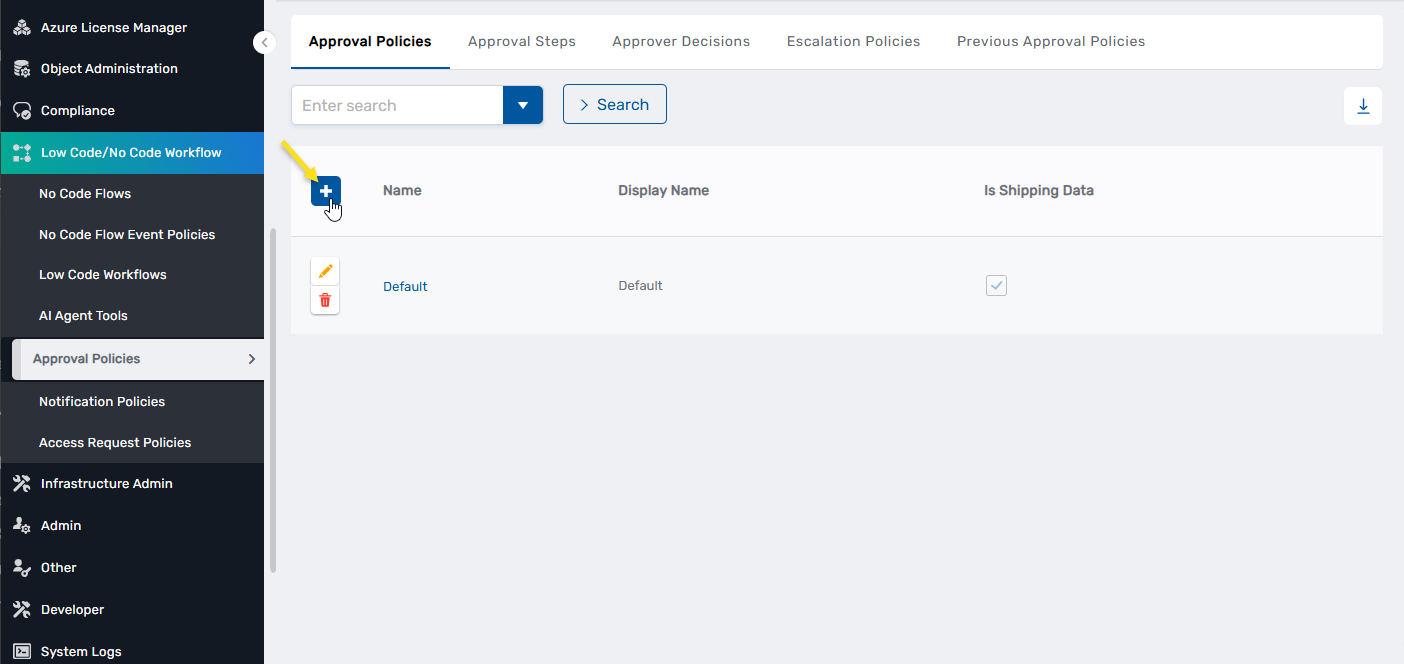Open the search filter dropdown arrow
Image resolution: width=1404 pixels, height=664 pixels.
523,104
